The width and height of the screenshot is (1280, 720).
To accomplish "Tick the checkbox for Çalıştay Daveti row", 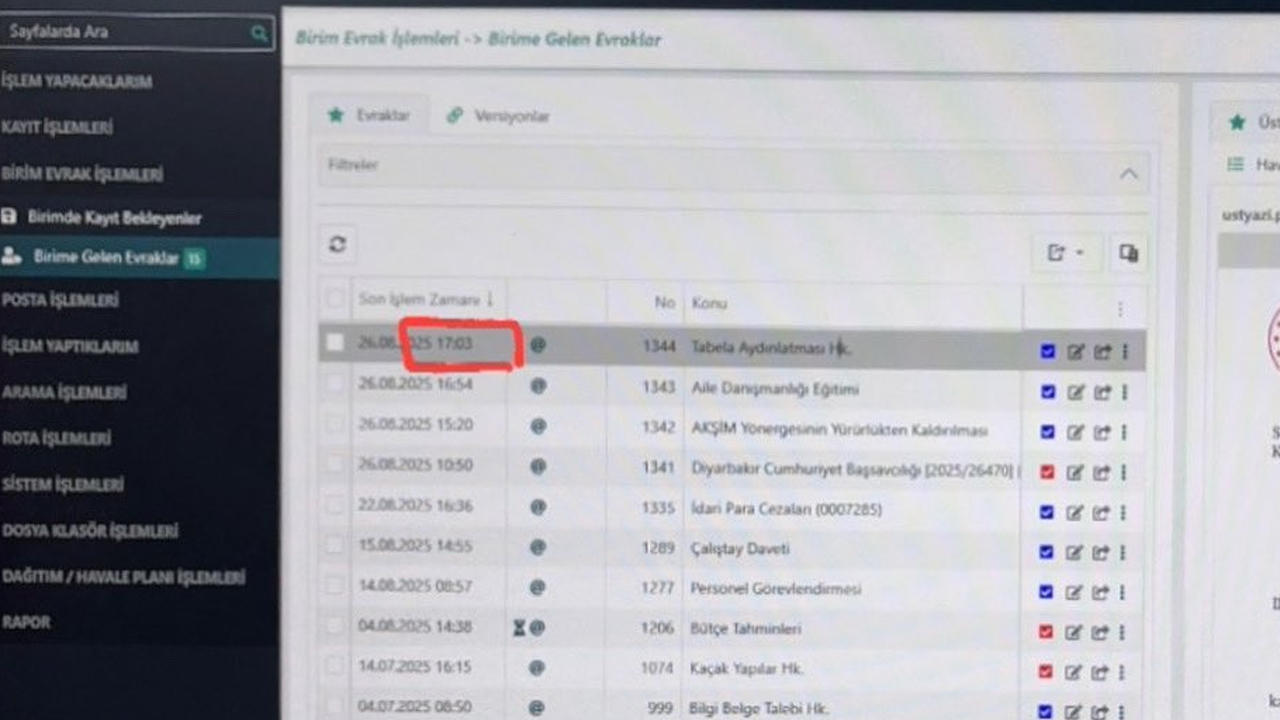I will coord(335,545).
